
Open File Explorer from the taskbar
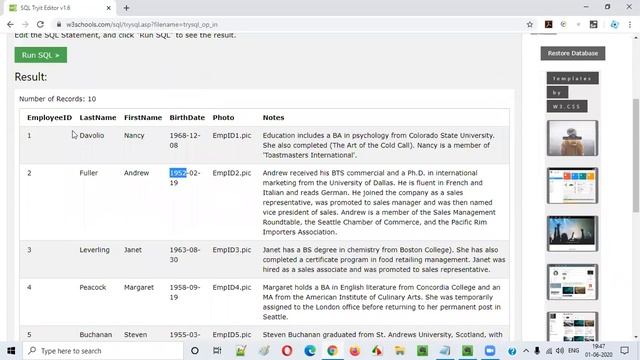tap(400, 351)
